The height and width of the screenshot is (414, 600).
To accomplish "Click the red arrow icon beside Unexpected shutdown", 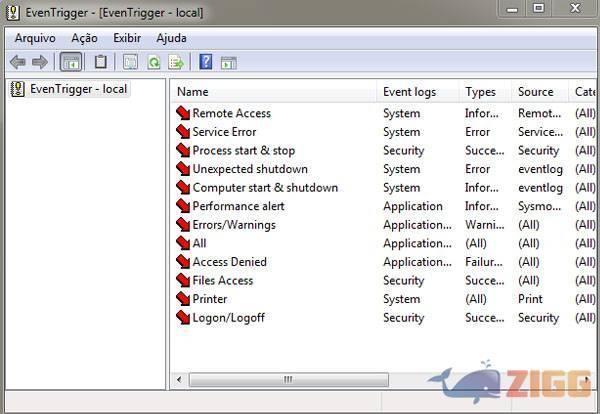I will click(183, 169).
